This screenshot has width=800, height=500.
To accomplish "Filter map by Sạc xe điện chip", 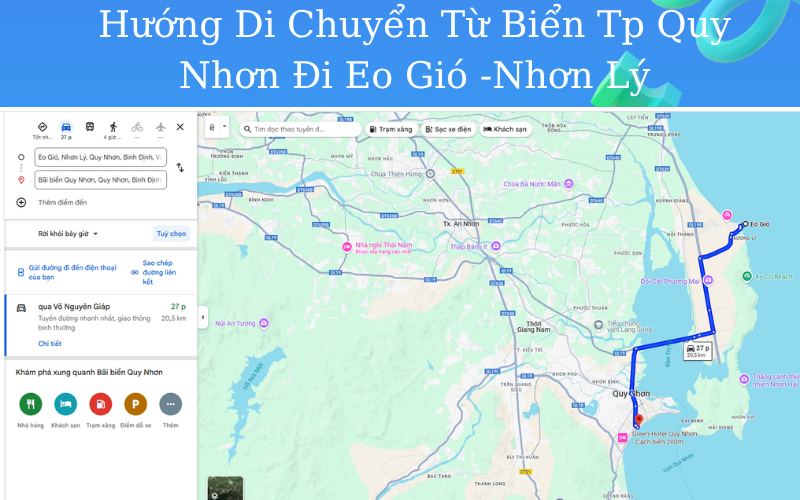I will (x=448, y=129).
